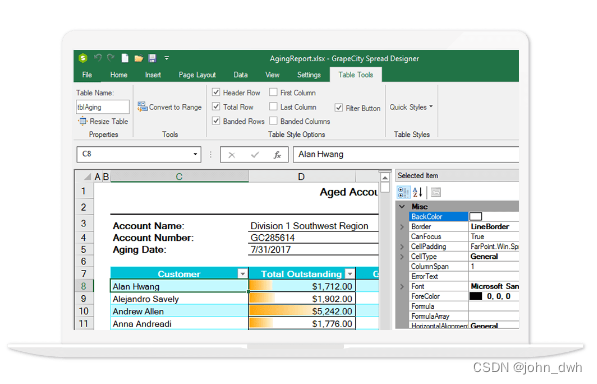Click the Resize Table button label
Viewport: 597px width, 384px height.
109,121
